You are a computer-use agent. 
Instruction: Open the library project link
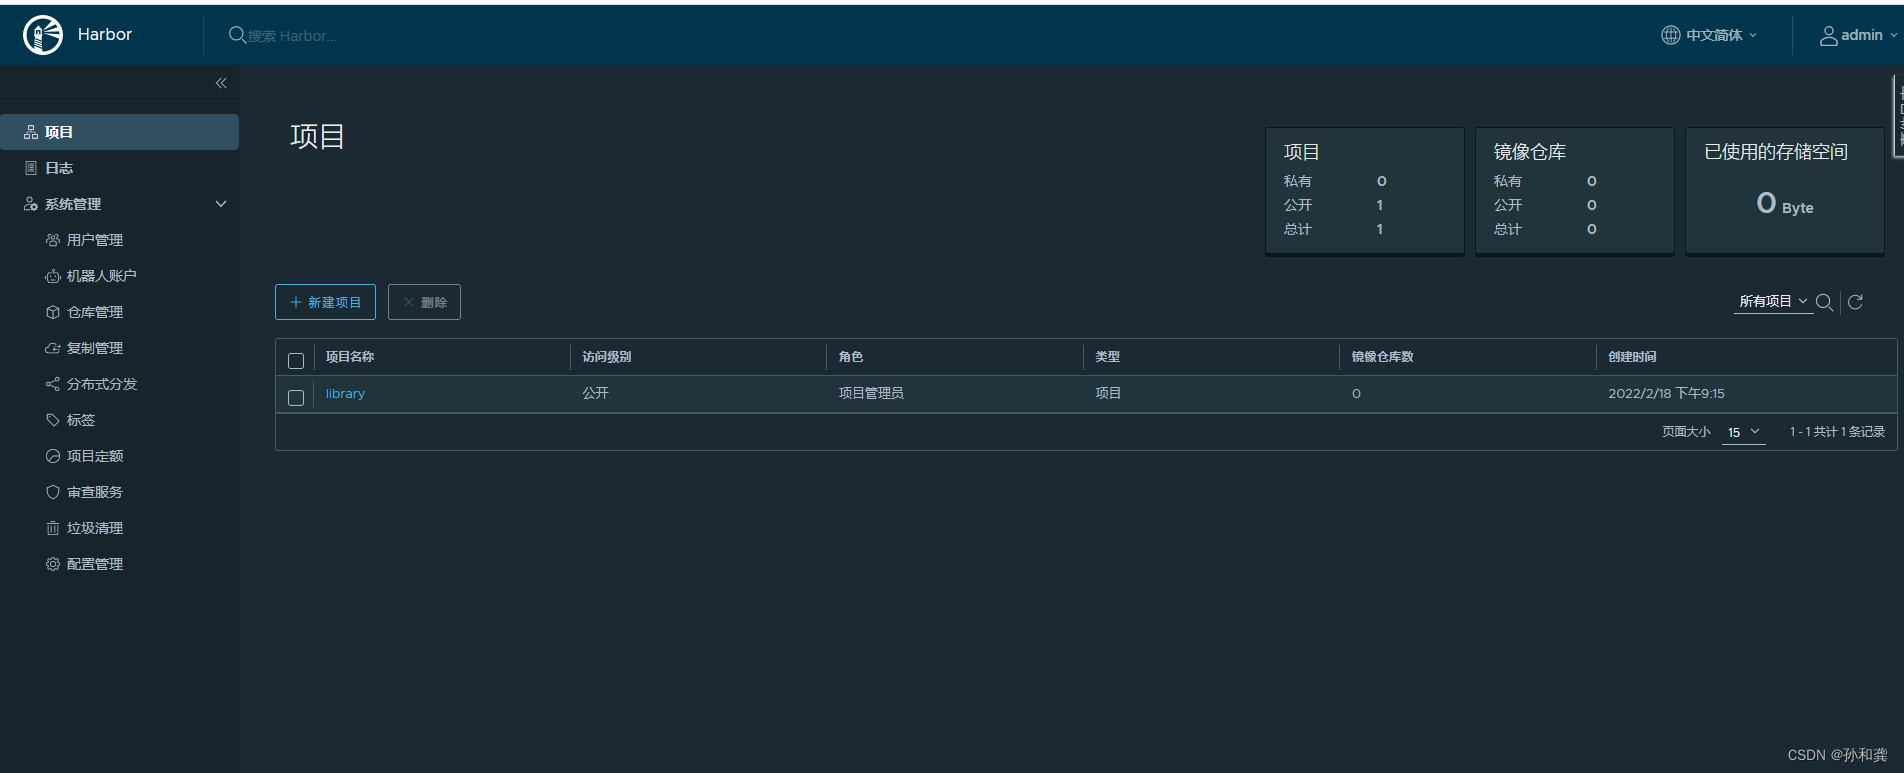(345, 394)
